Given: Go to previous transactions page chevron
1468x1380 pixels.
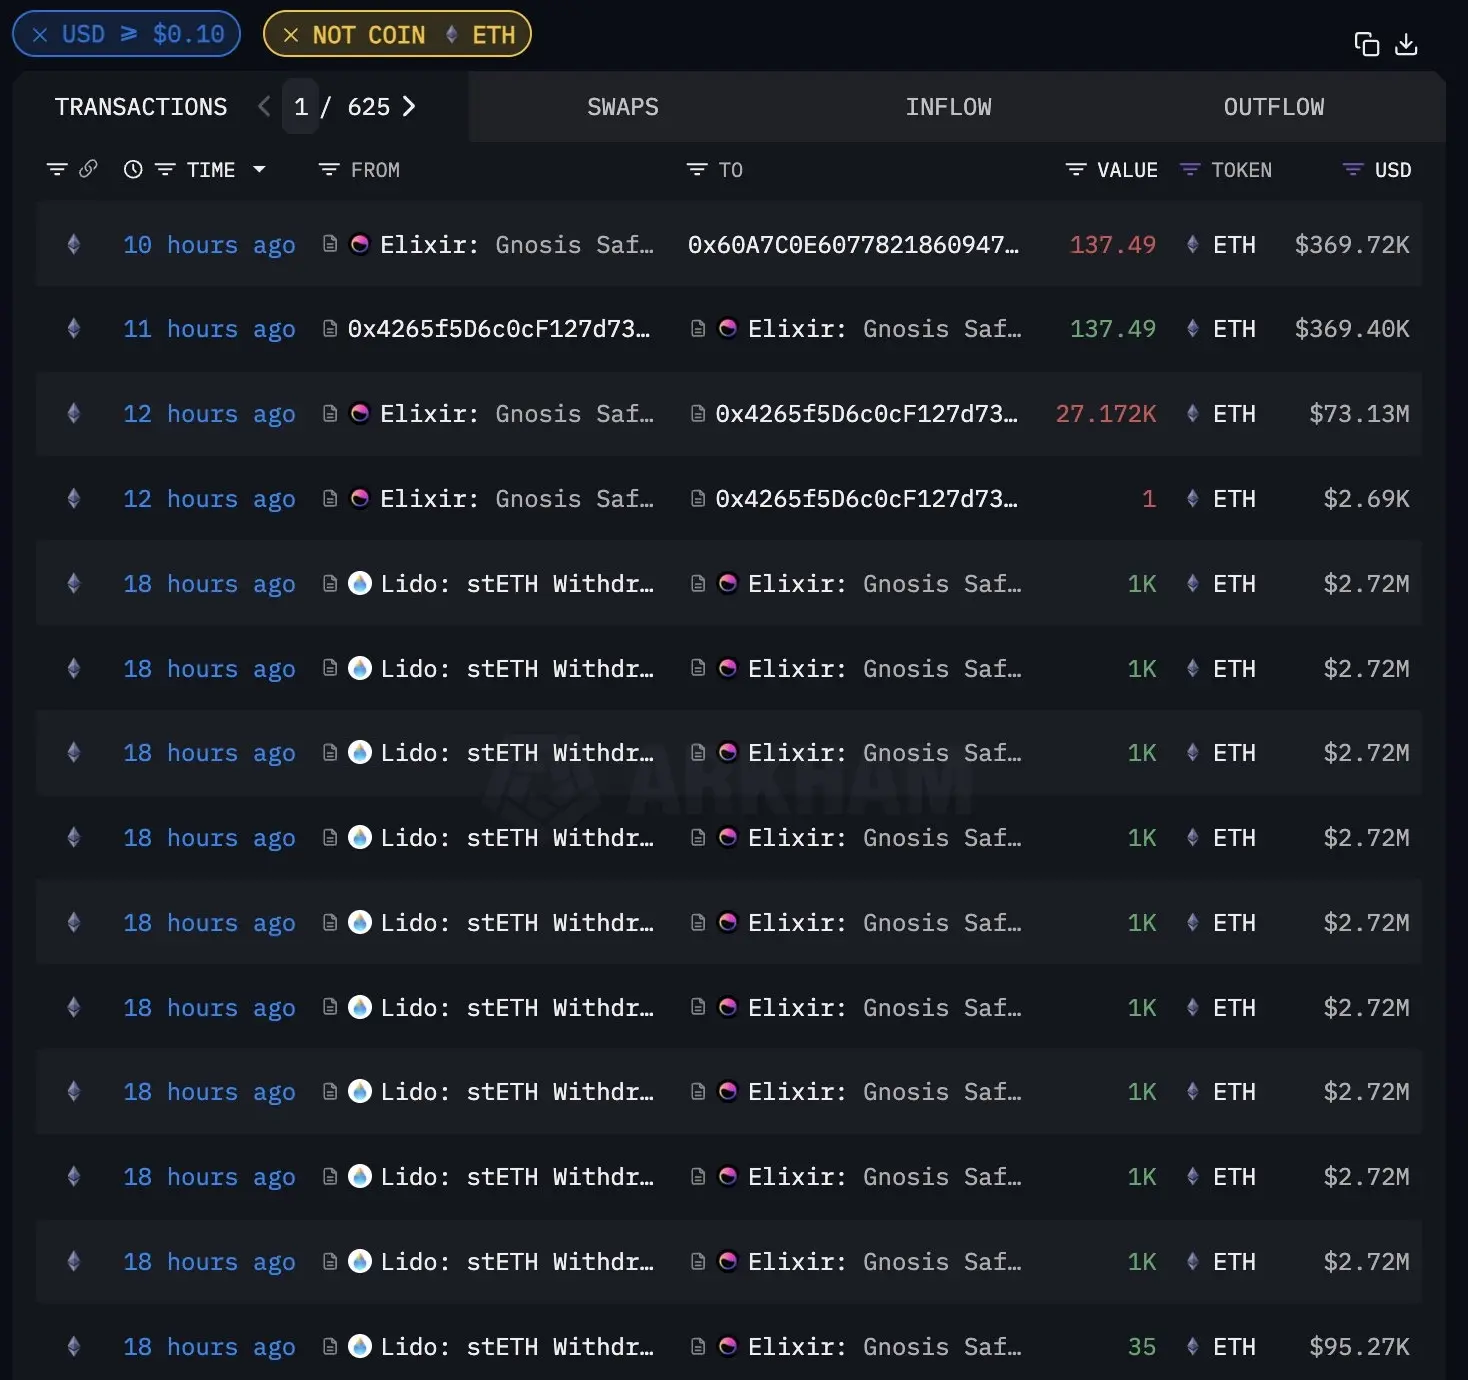Looking at the screenshot, I should pyautogui.click(x=264, y=107).
